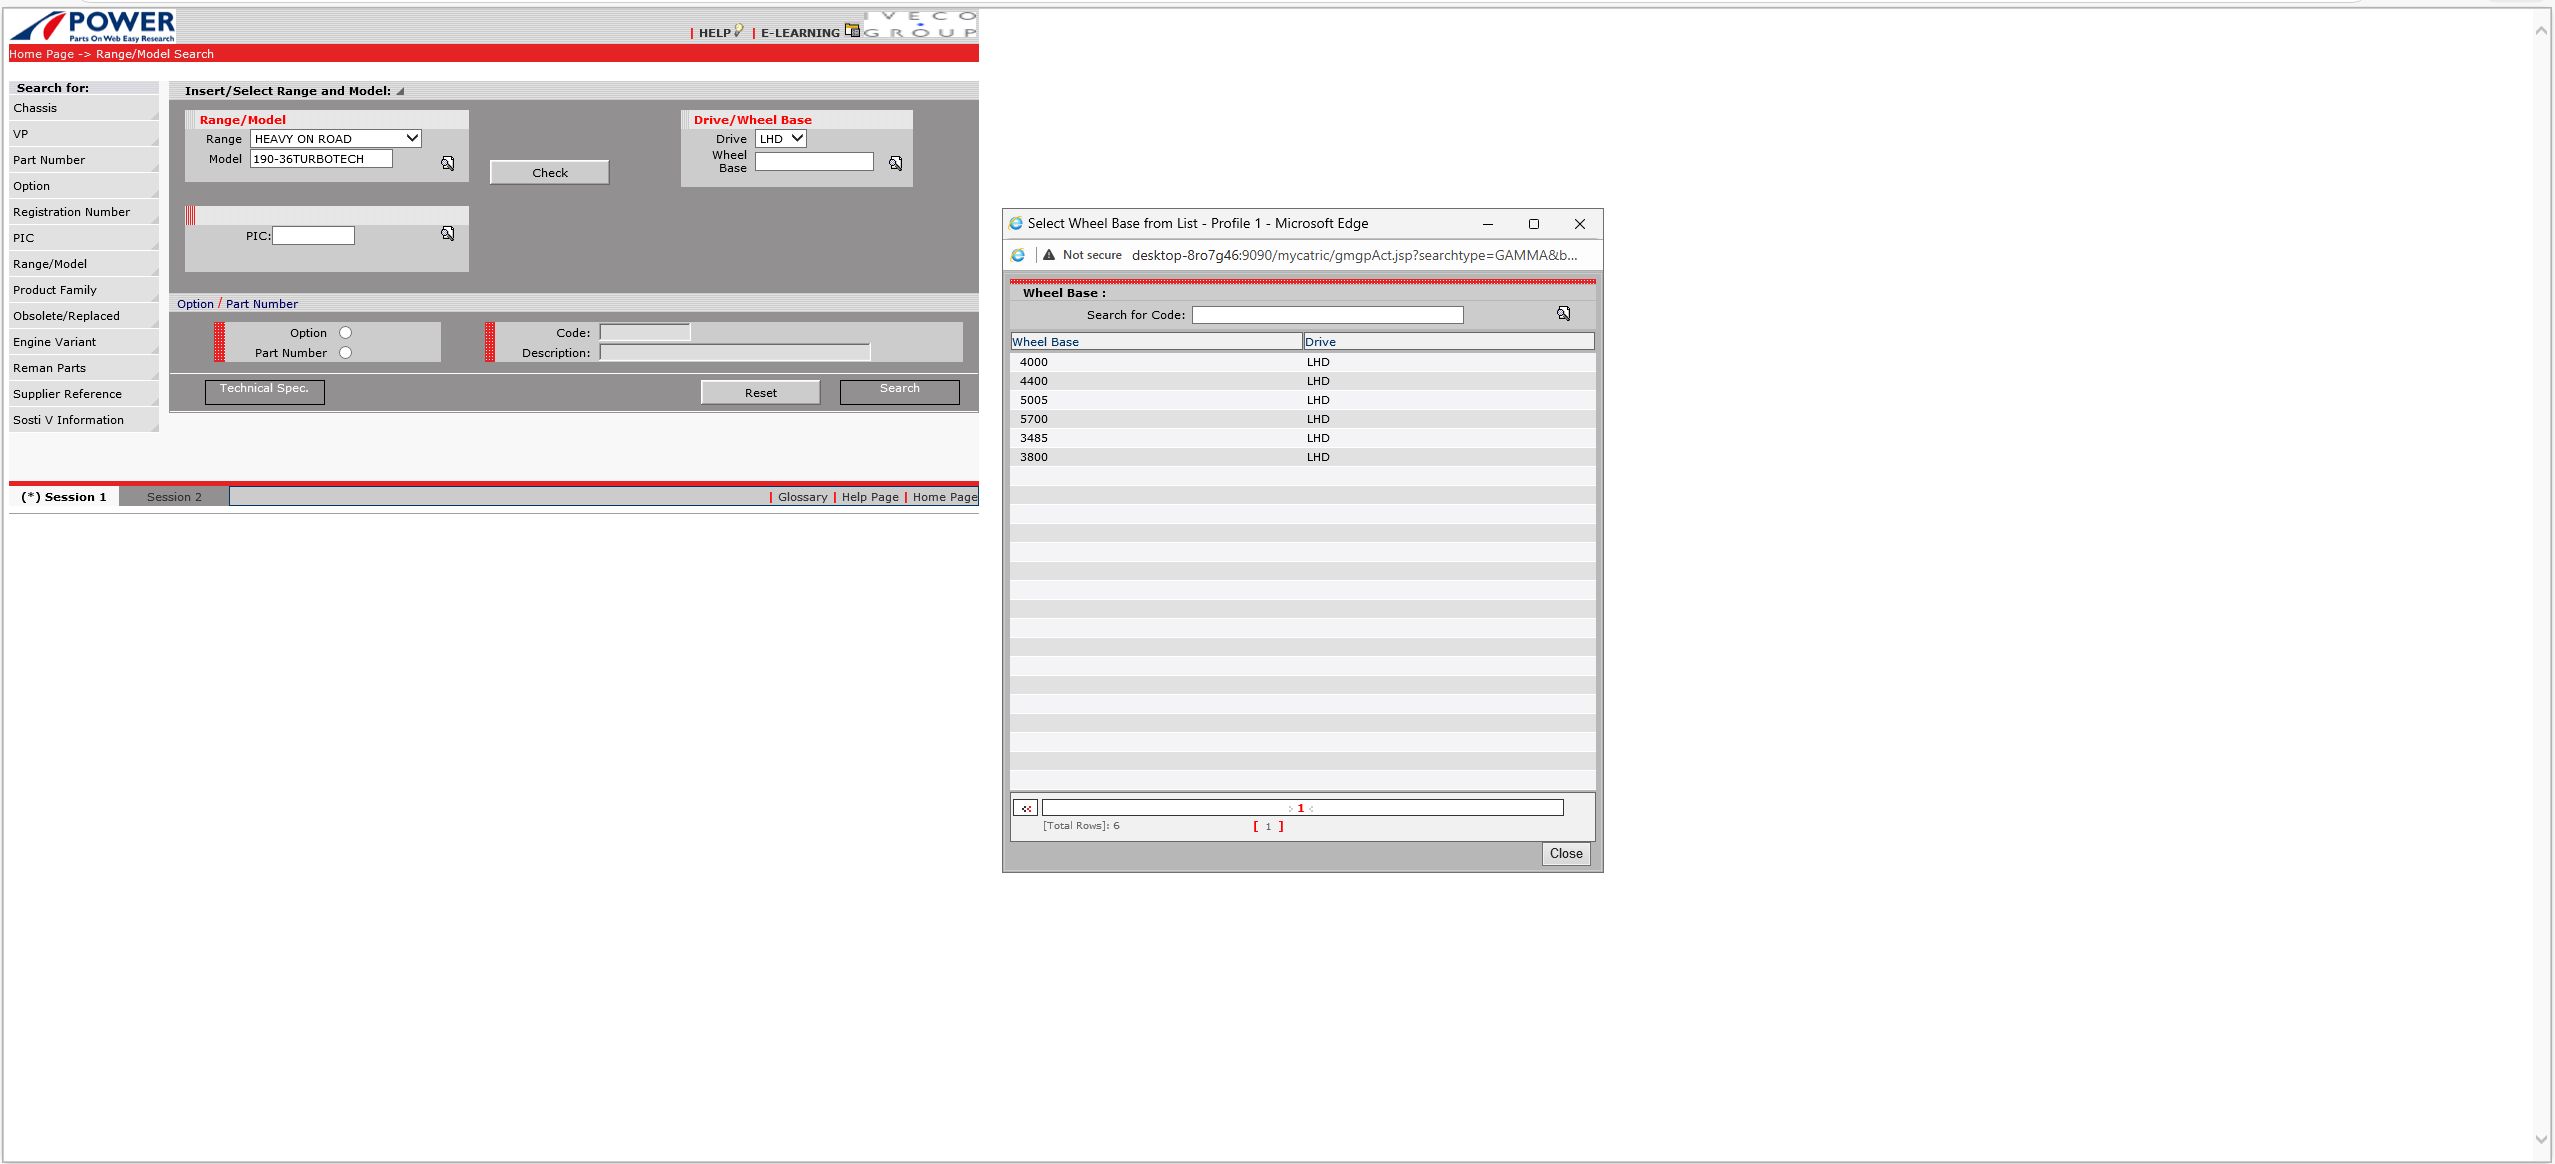
Task: Click popup Search for Code magnifier icon
Action: click(x=1563, y=314)
